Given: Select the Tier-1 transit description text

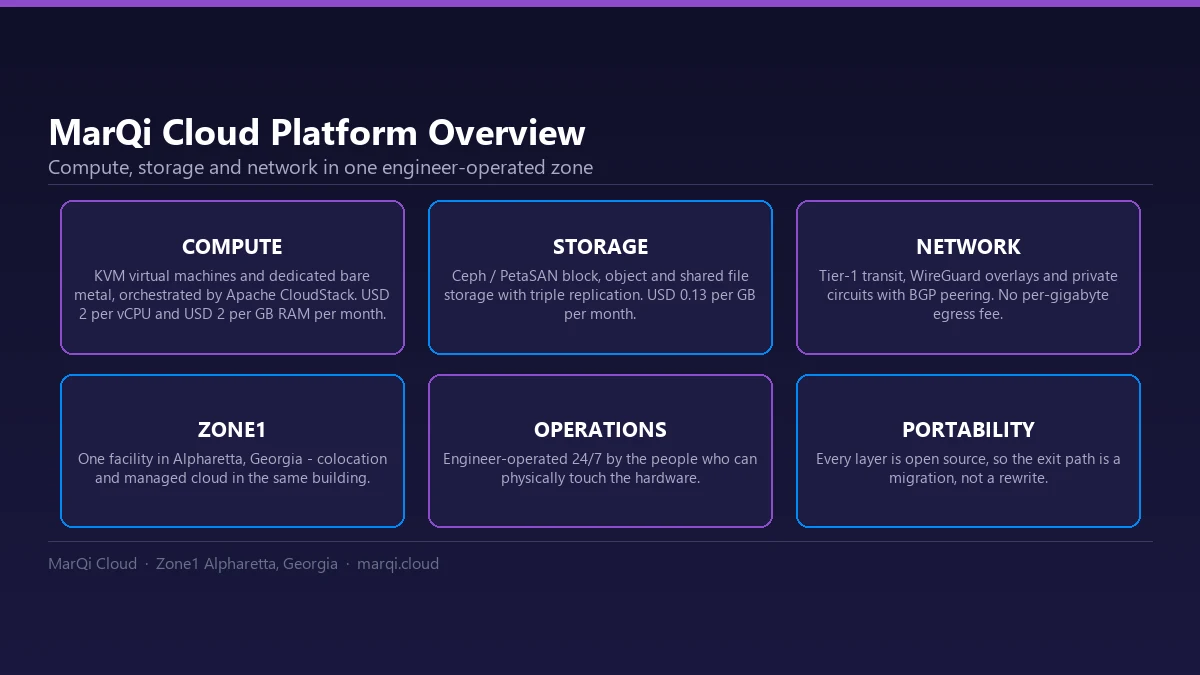Looking at the screenshot, I should click(x=968, y=295).
